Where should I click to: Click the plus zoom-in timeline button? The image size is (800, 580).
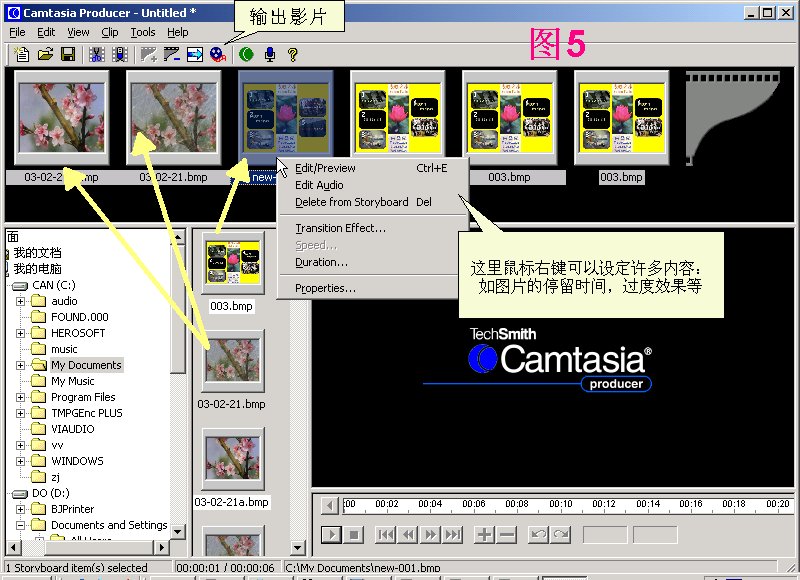(484, 535)
